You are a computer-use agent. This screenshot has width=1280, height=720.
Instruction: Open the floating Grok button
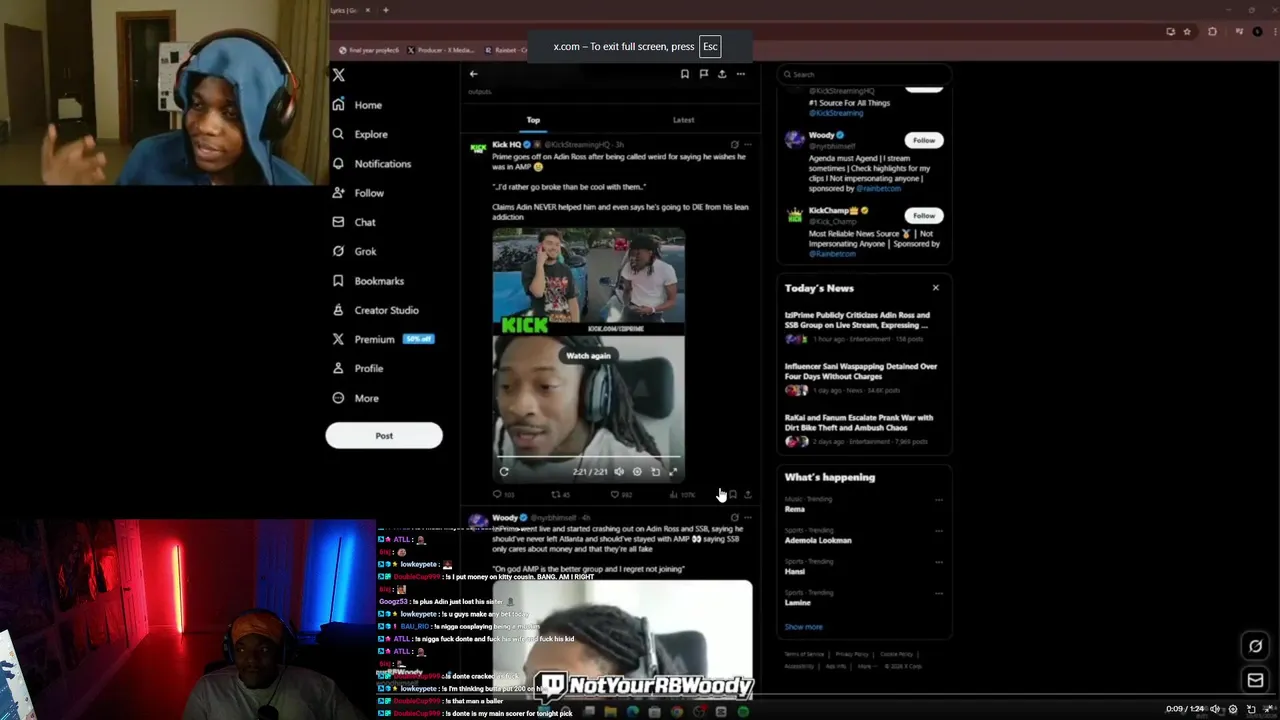[x=1256, y=646]
